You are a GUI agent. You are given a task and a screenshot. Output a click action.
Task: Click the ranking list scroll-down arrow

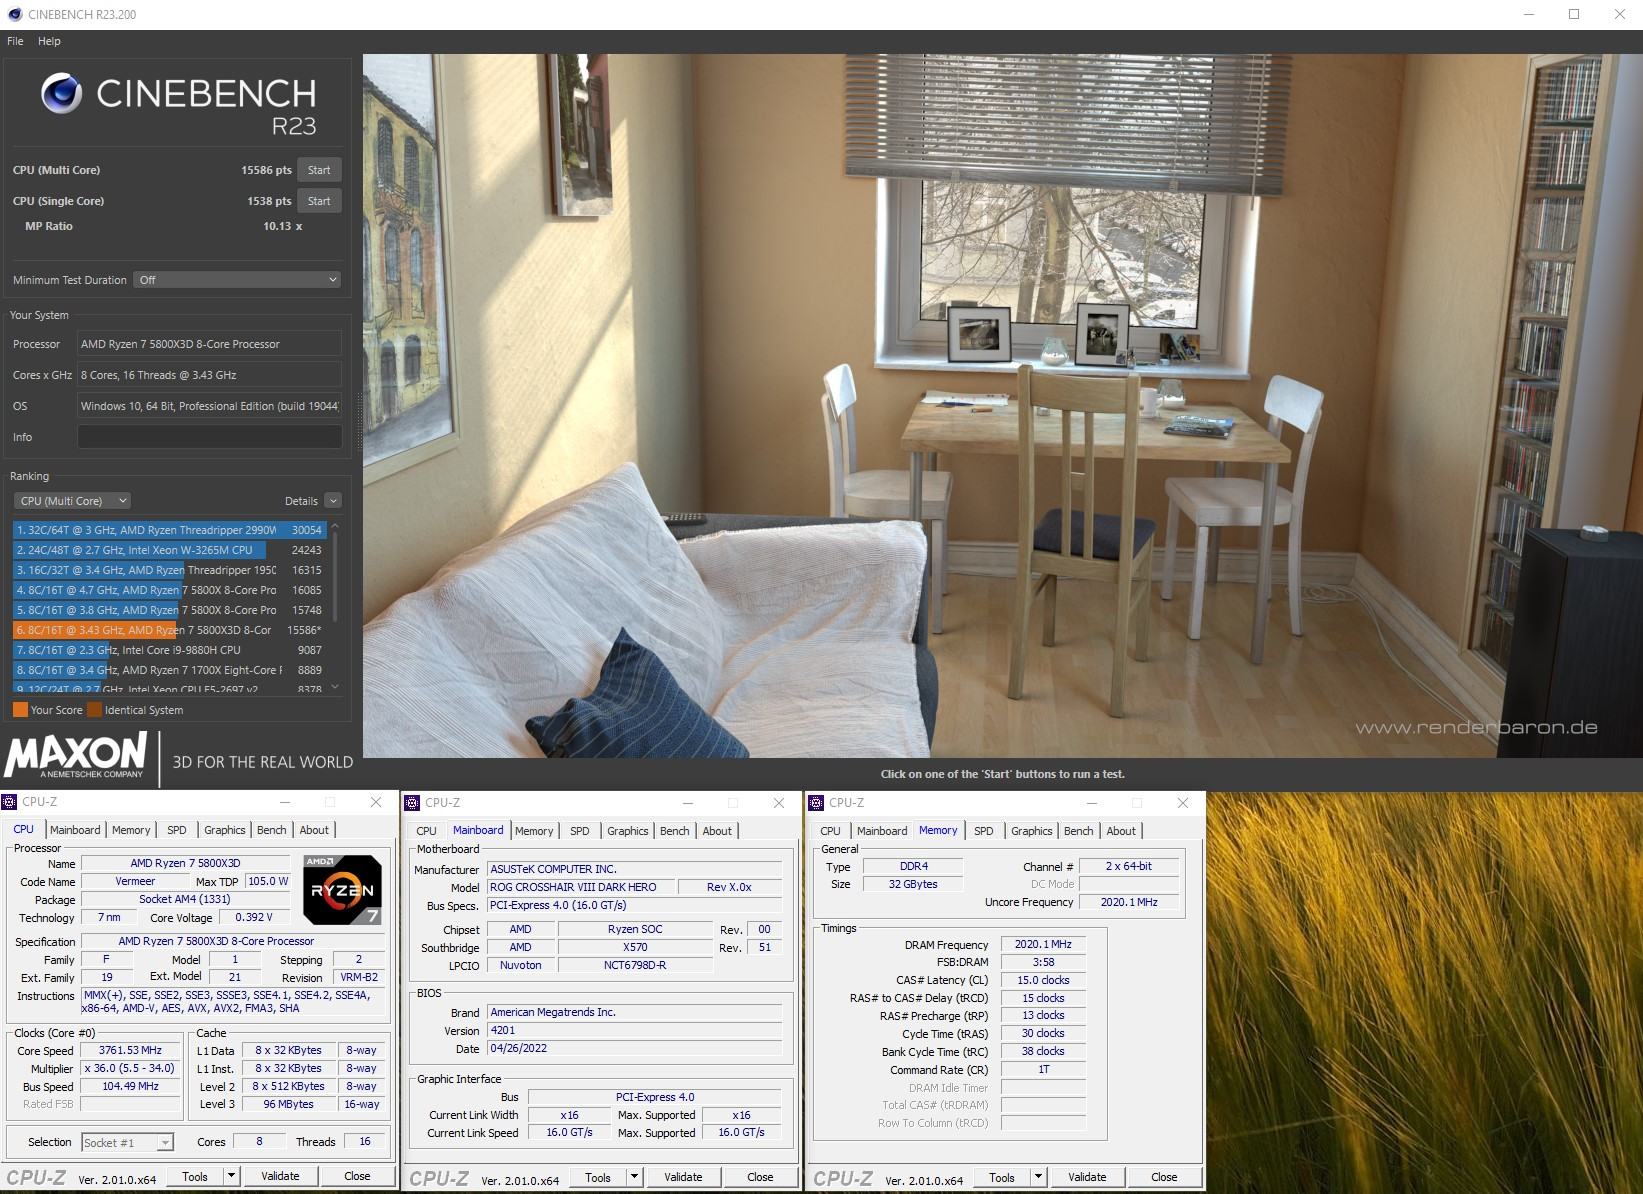tap(335, 687)
